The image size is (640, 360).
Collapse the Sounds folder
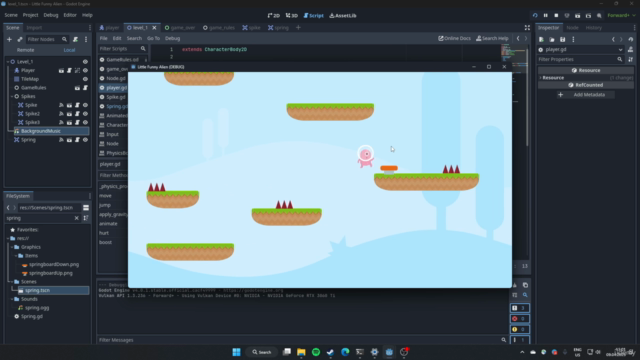point(12,299)
